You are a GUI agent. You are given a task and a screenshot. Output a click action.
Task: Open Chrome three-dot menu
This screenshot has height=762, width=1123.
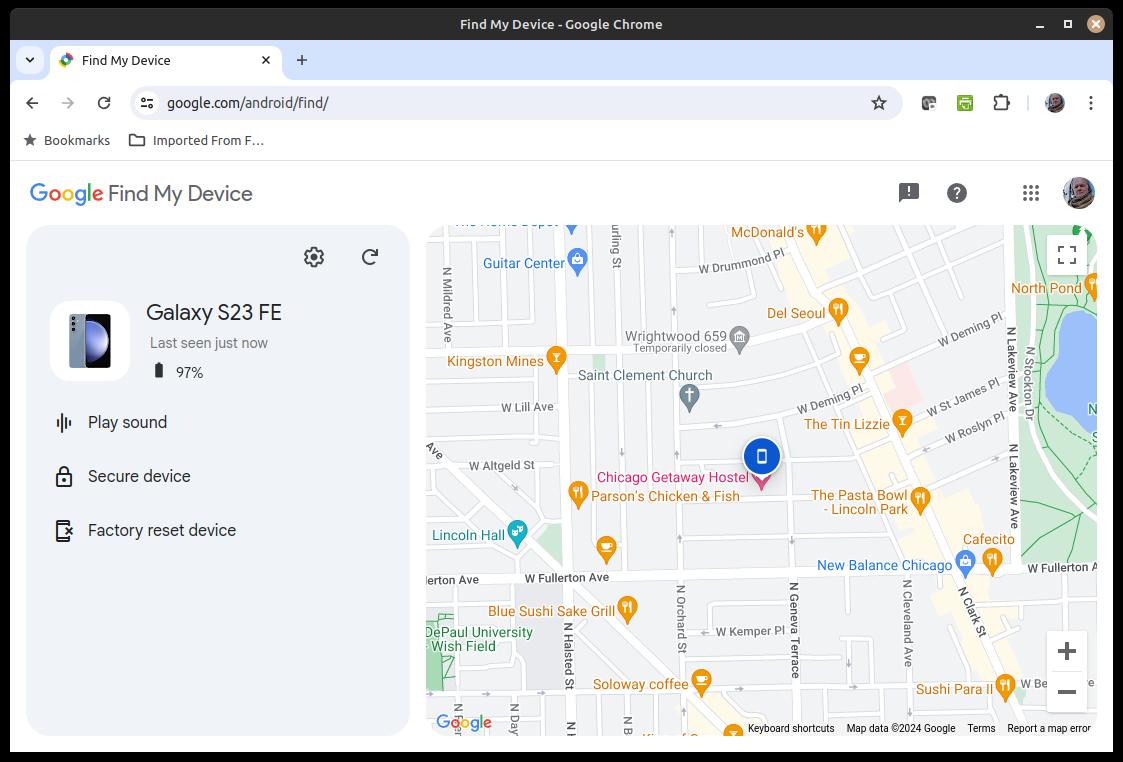[x=1091, y=103]
